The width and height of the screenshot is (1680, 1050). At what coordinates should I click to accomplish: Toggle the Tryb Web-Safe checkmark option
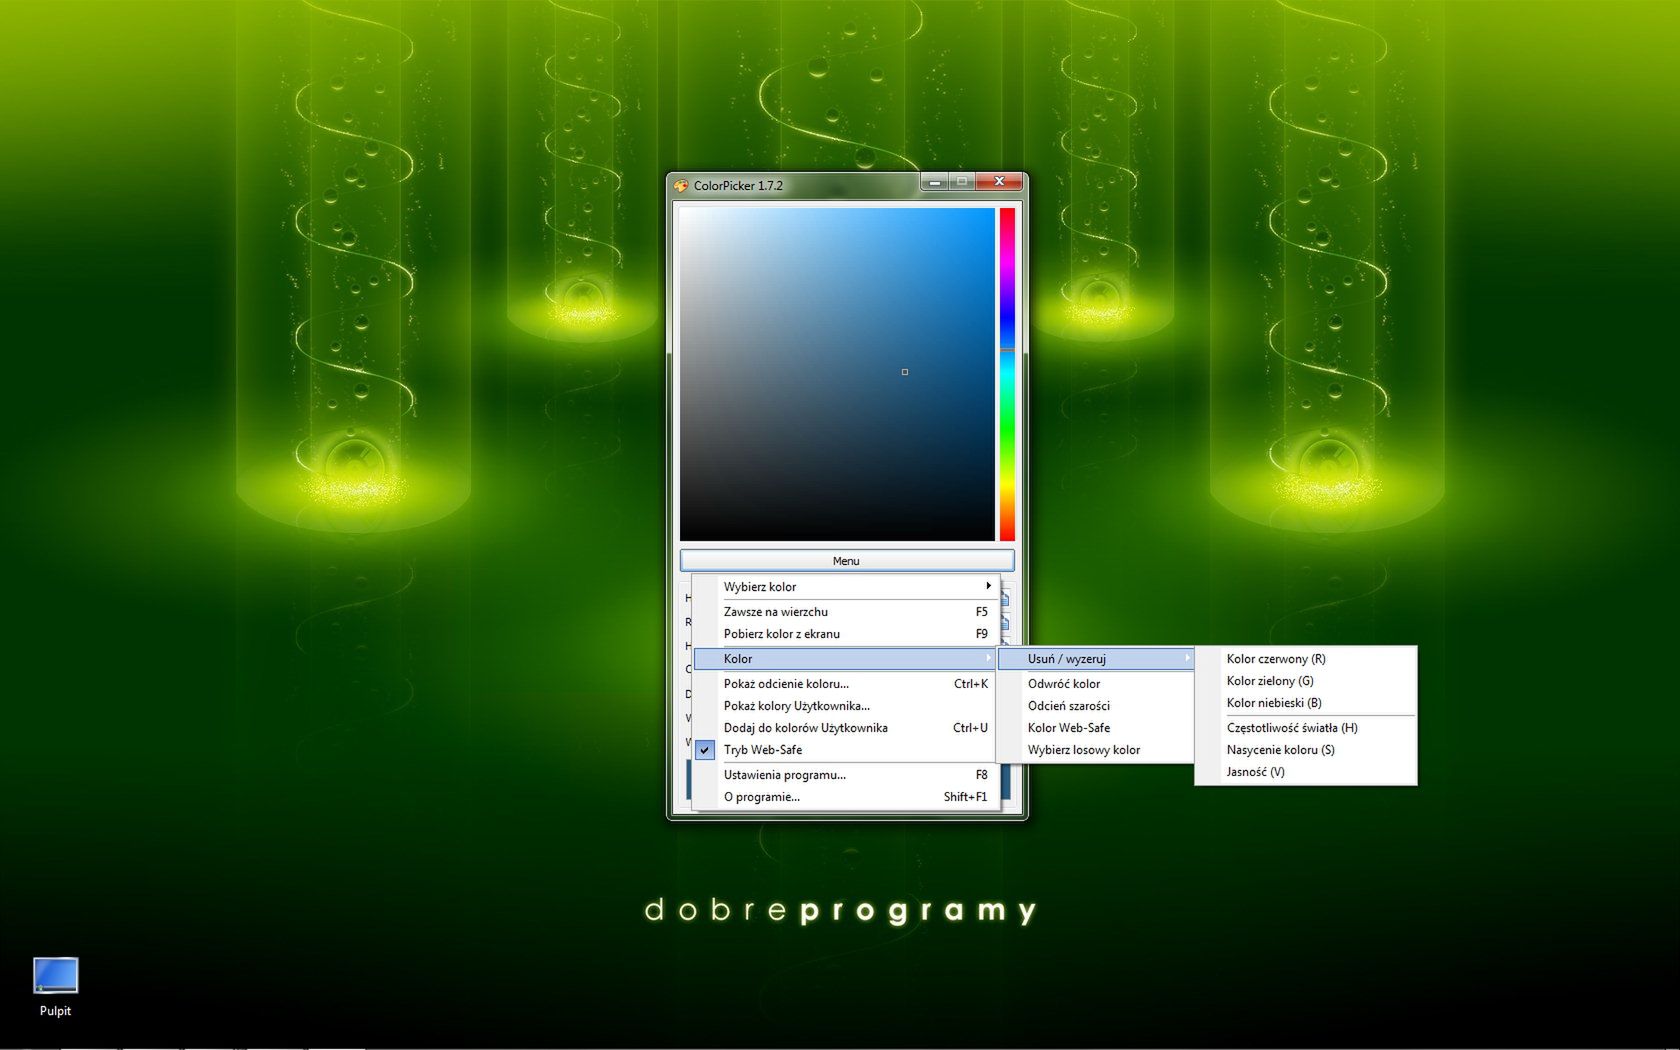pos(845,750)
